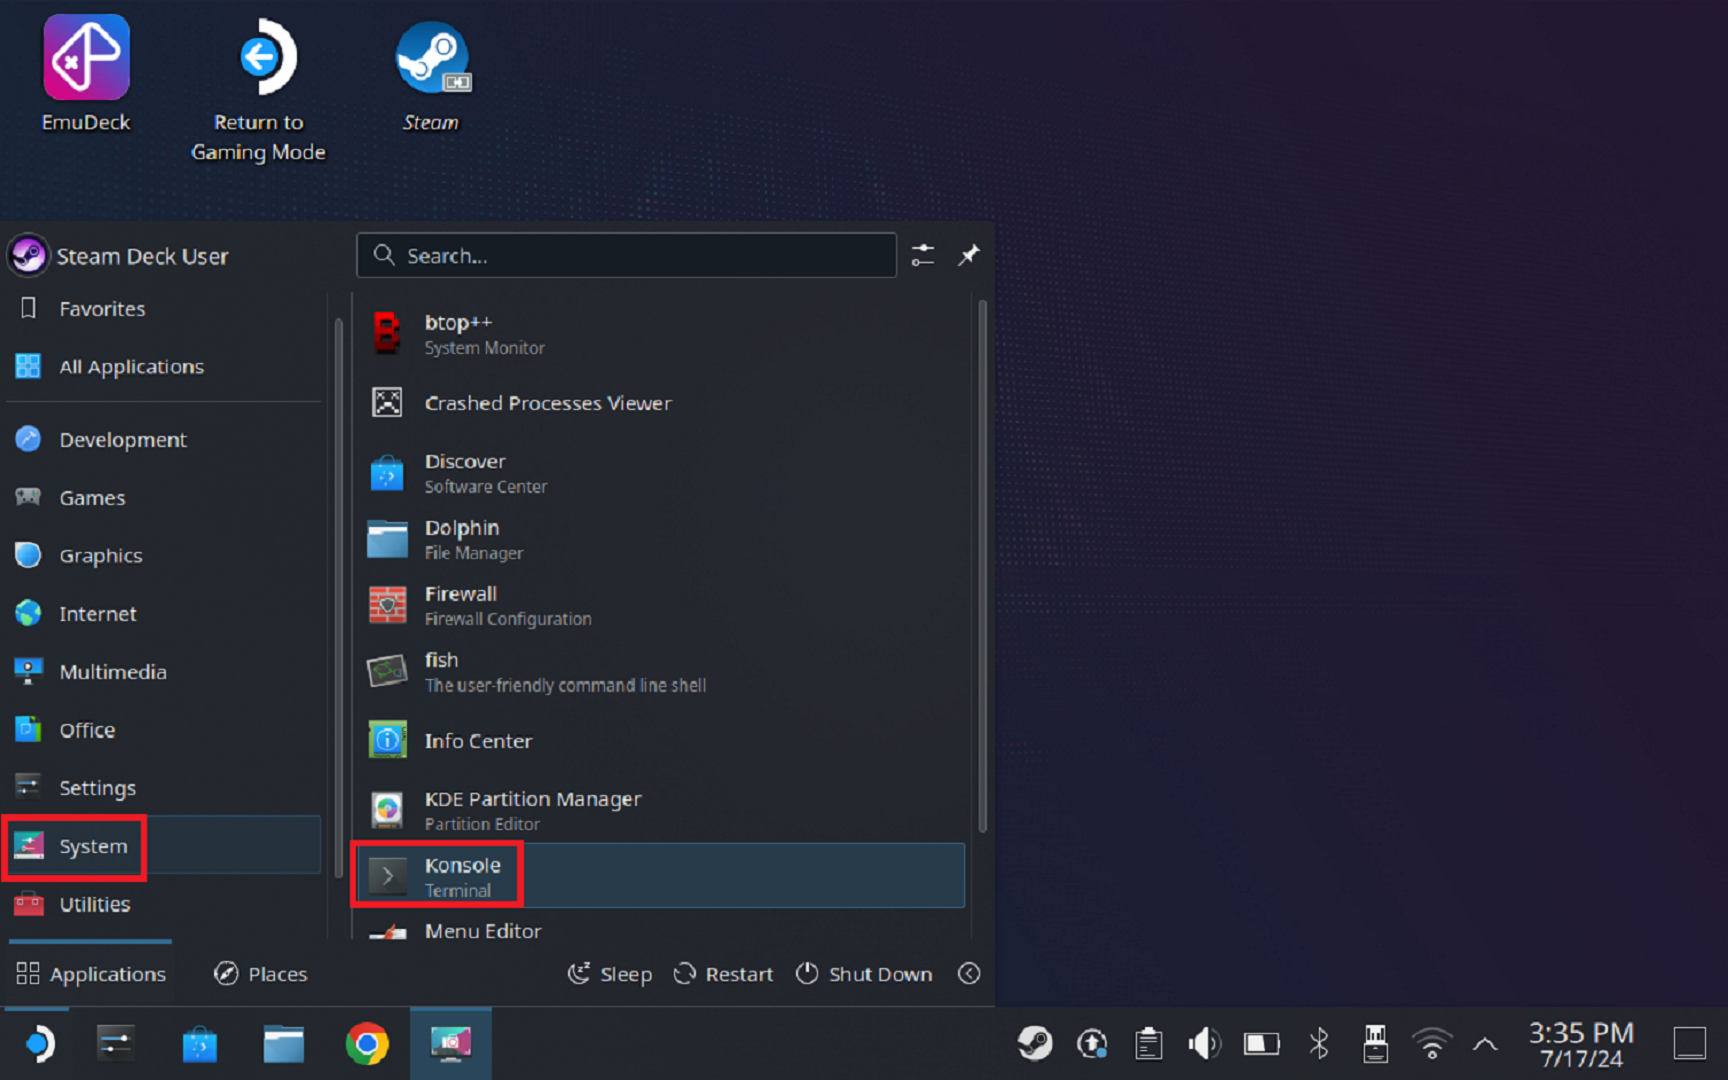Launch the Steam desktop shortcut
Screen dimensions: 1728x1080
(x=432, y=75)
